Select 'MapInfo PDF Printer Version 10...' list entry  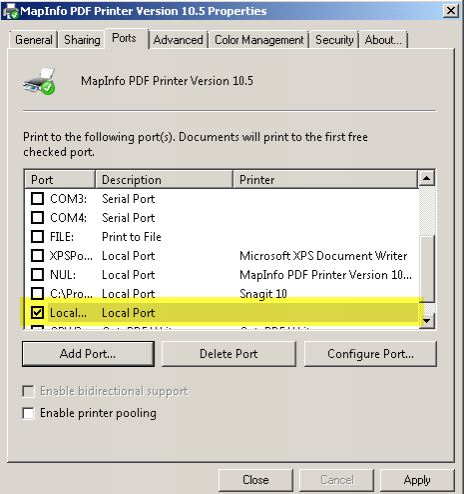[x=326, y=275]
